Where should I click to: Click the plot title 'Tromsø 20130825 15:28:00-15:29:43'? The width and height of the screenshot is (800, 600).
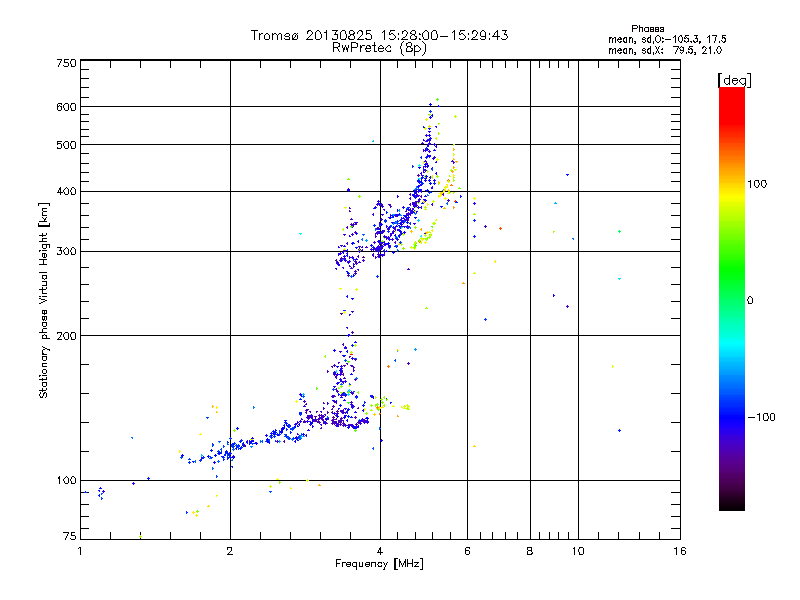click(x=379, y=35)
